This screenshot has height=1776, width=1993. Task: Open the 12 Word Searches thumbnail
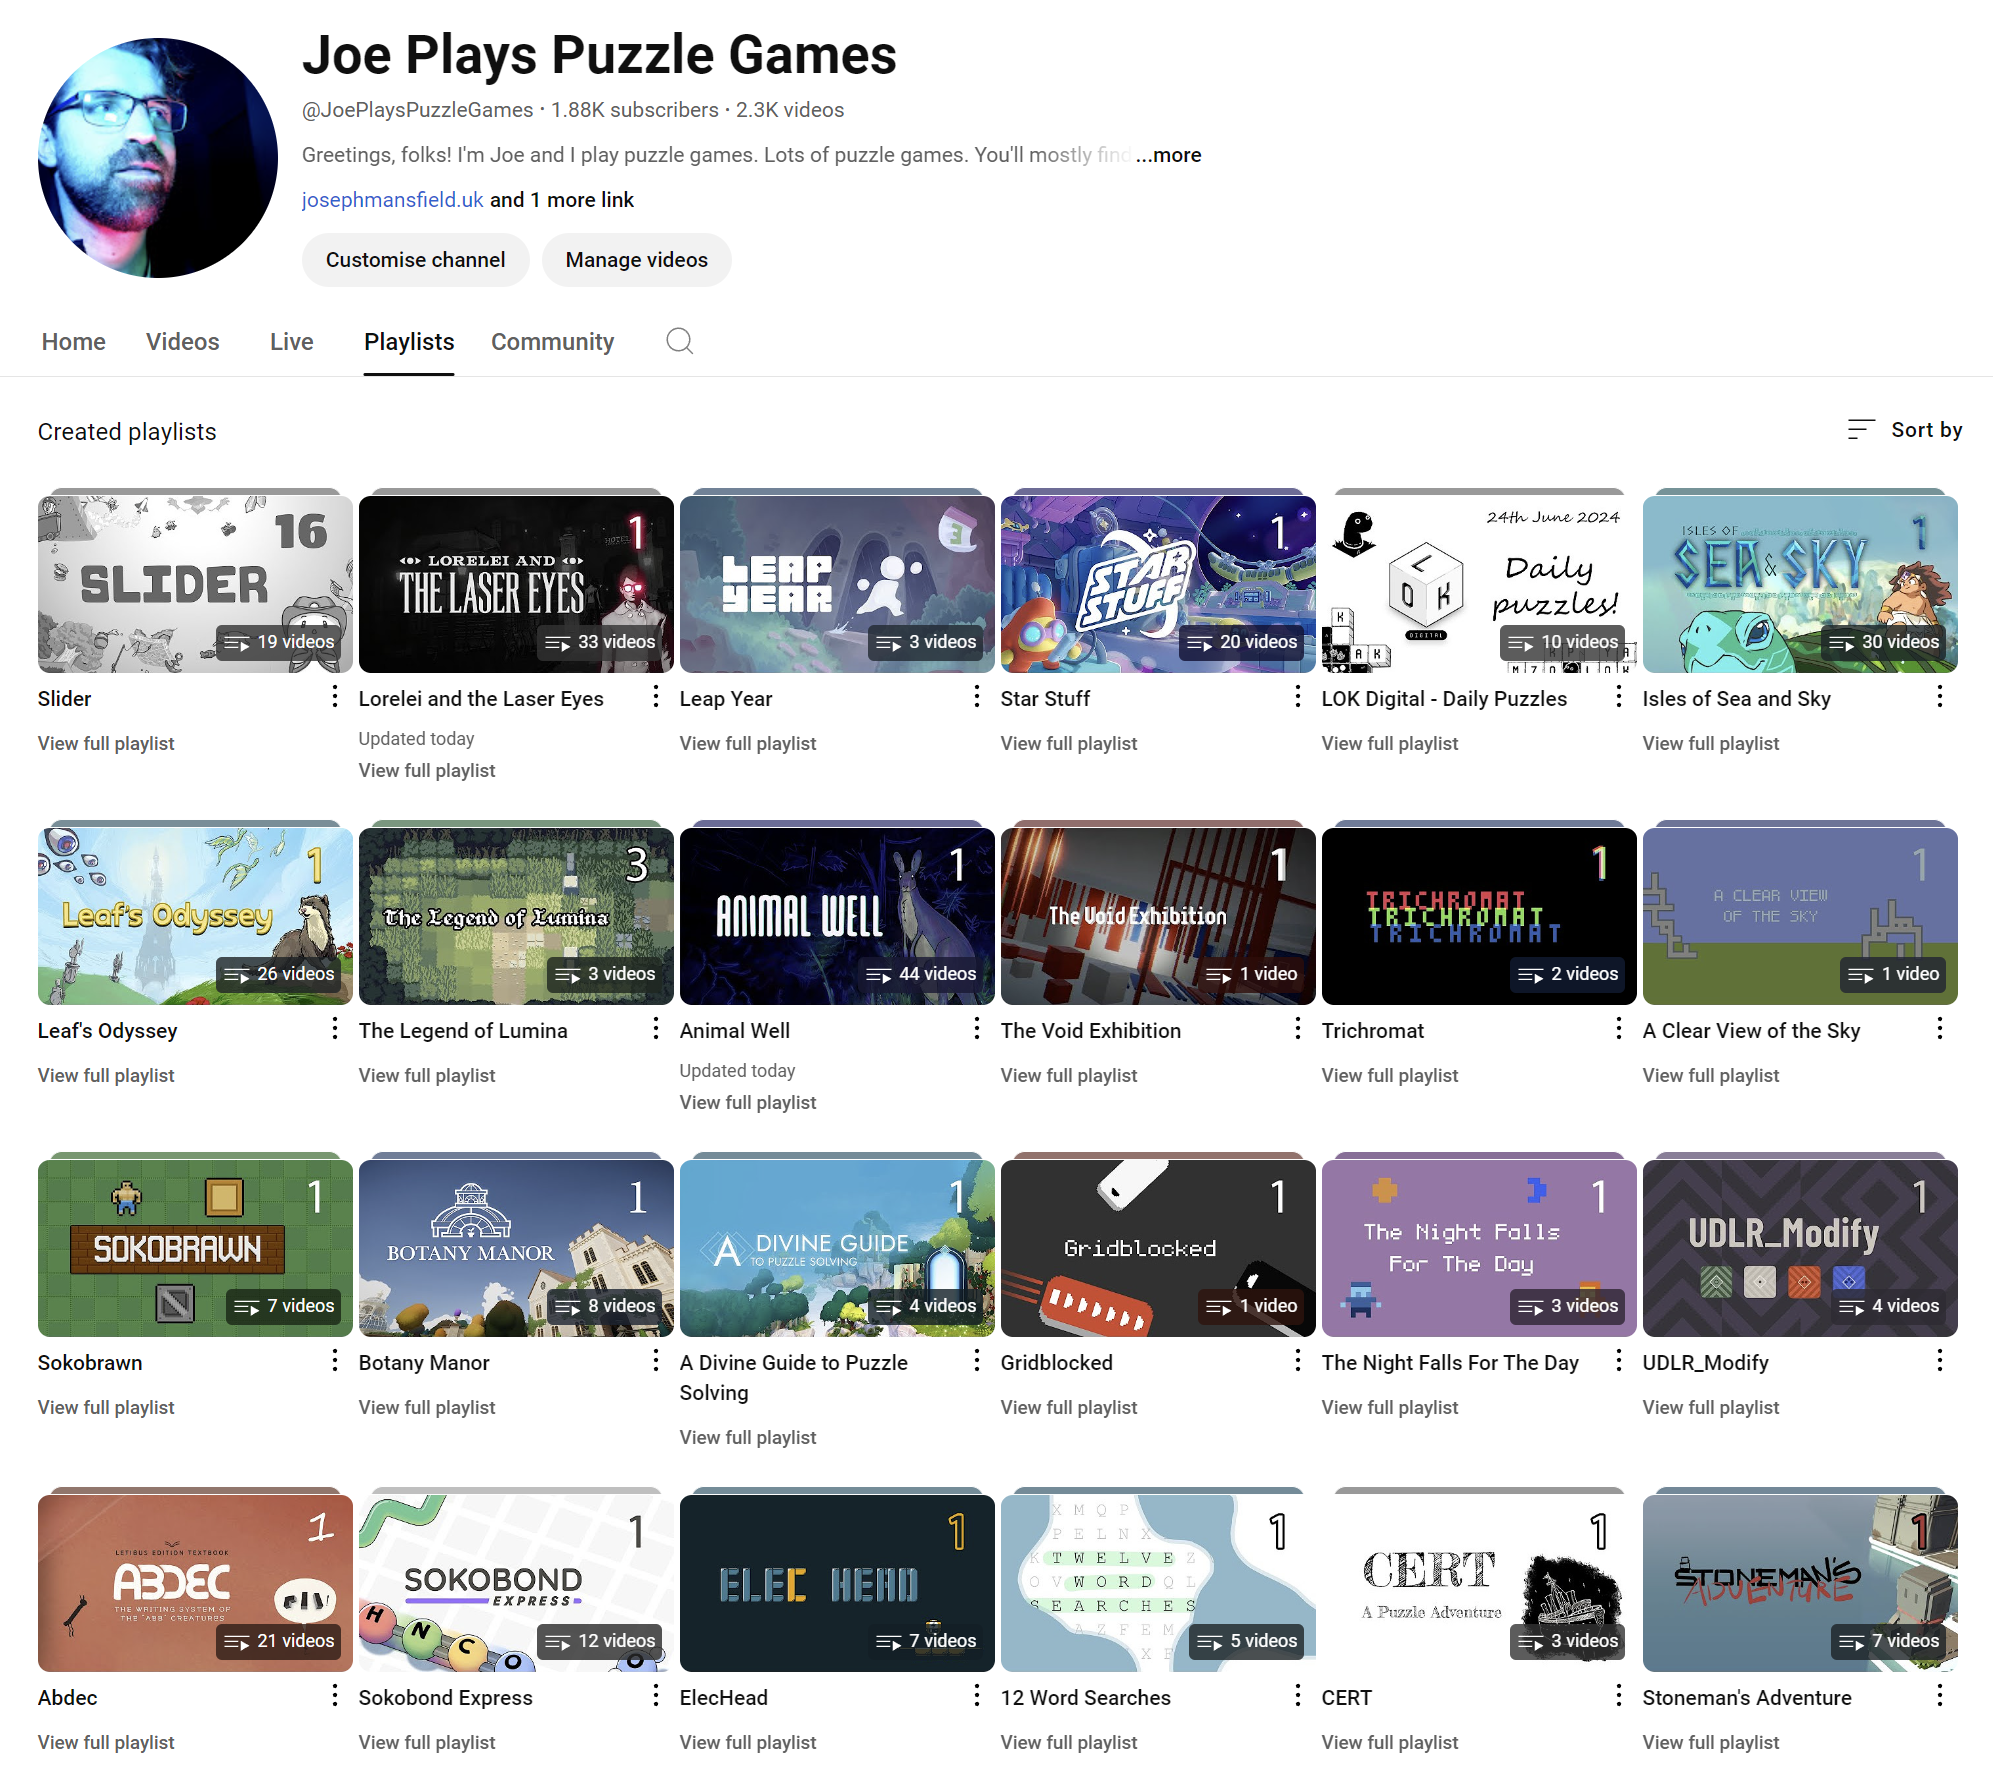pos(1158,1583)
